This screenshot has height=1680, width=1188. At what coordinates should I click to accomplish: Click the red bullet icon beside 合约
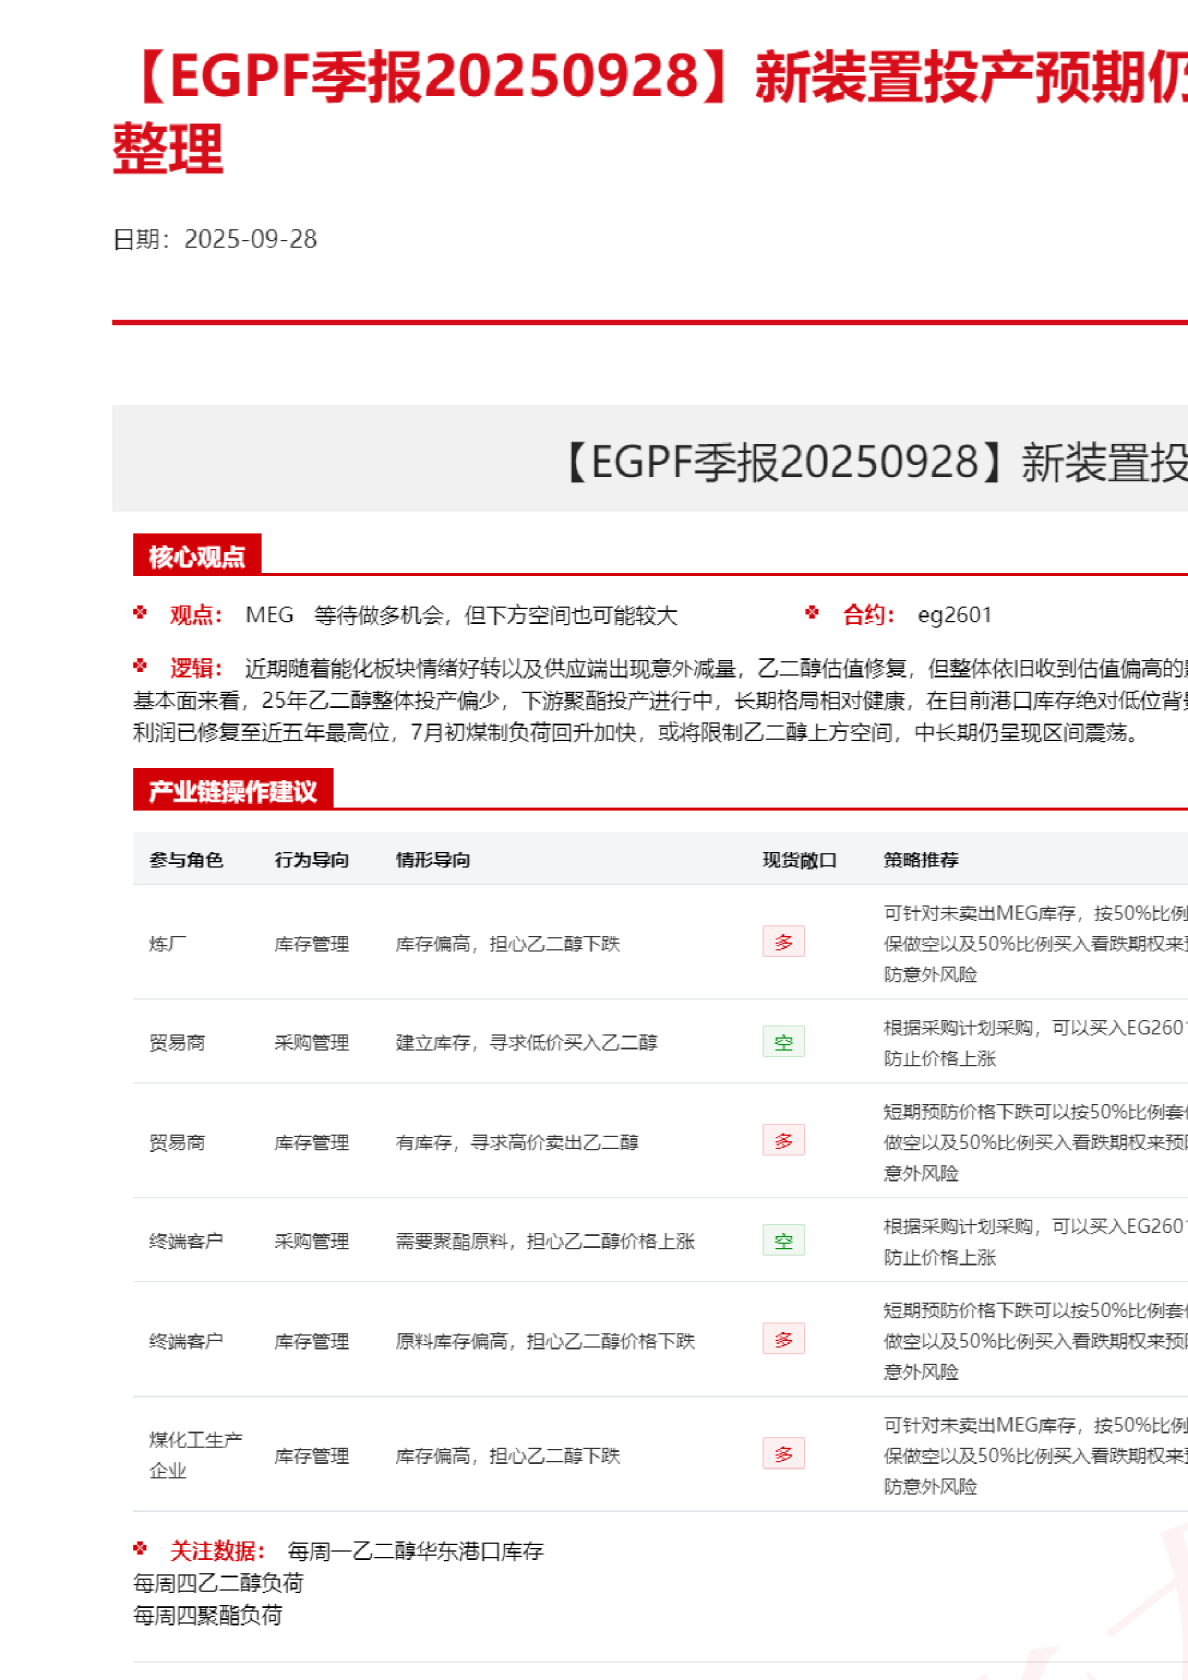(812, 613)
